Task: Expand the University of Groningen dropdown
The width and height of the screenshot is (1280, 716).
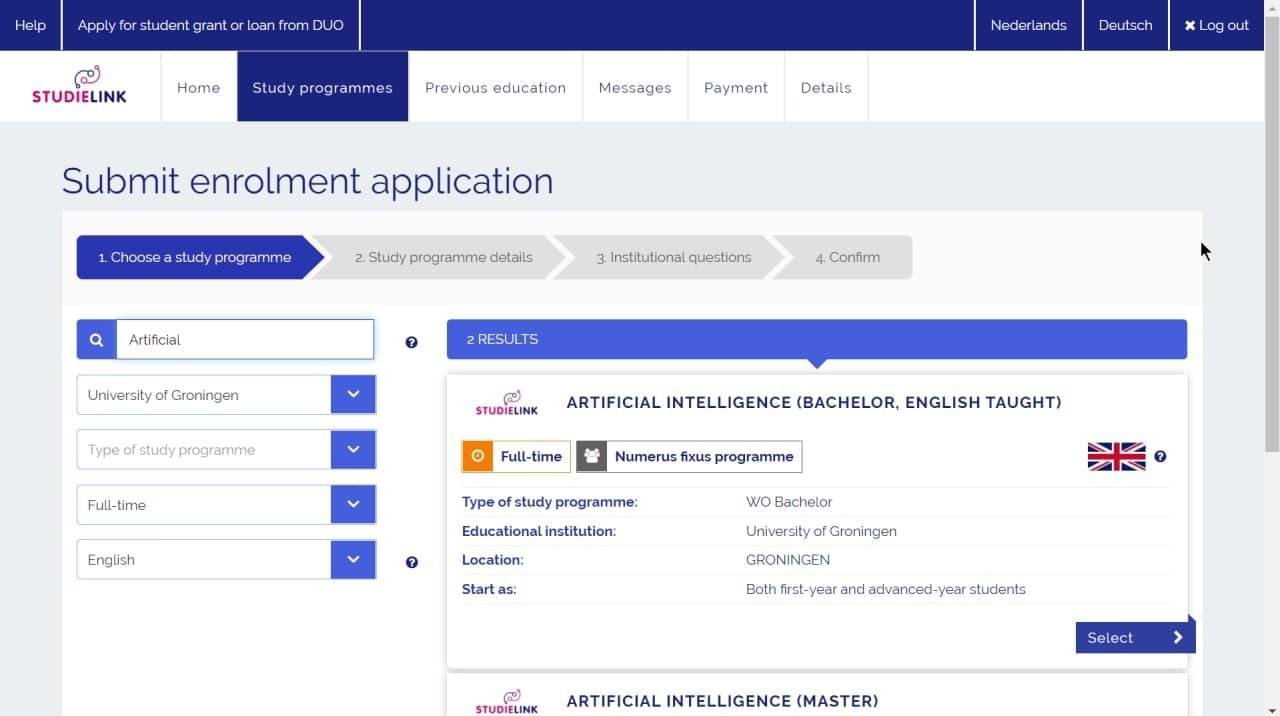Action: pos(353,395)
